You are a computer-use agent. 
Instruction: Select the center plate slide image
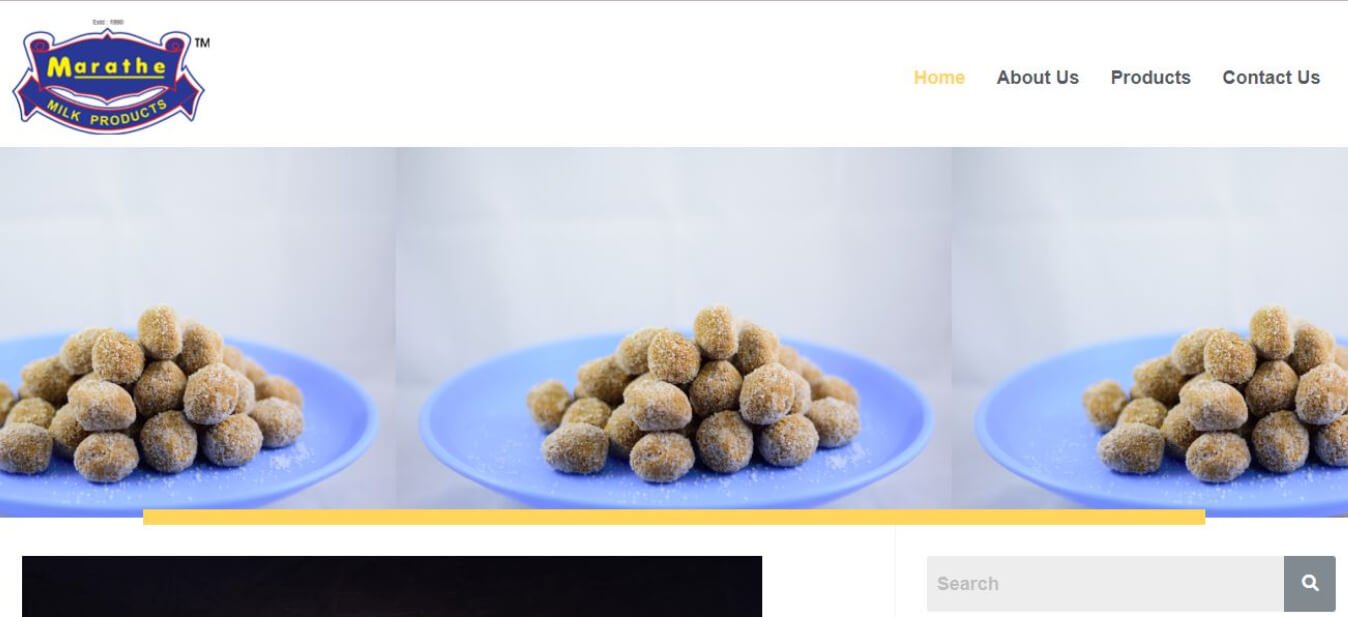pyautogui.click(x=674, y=330)
